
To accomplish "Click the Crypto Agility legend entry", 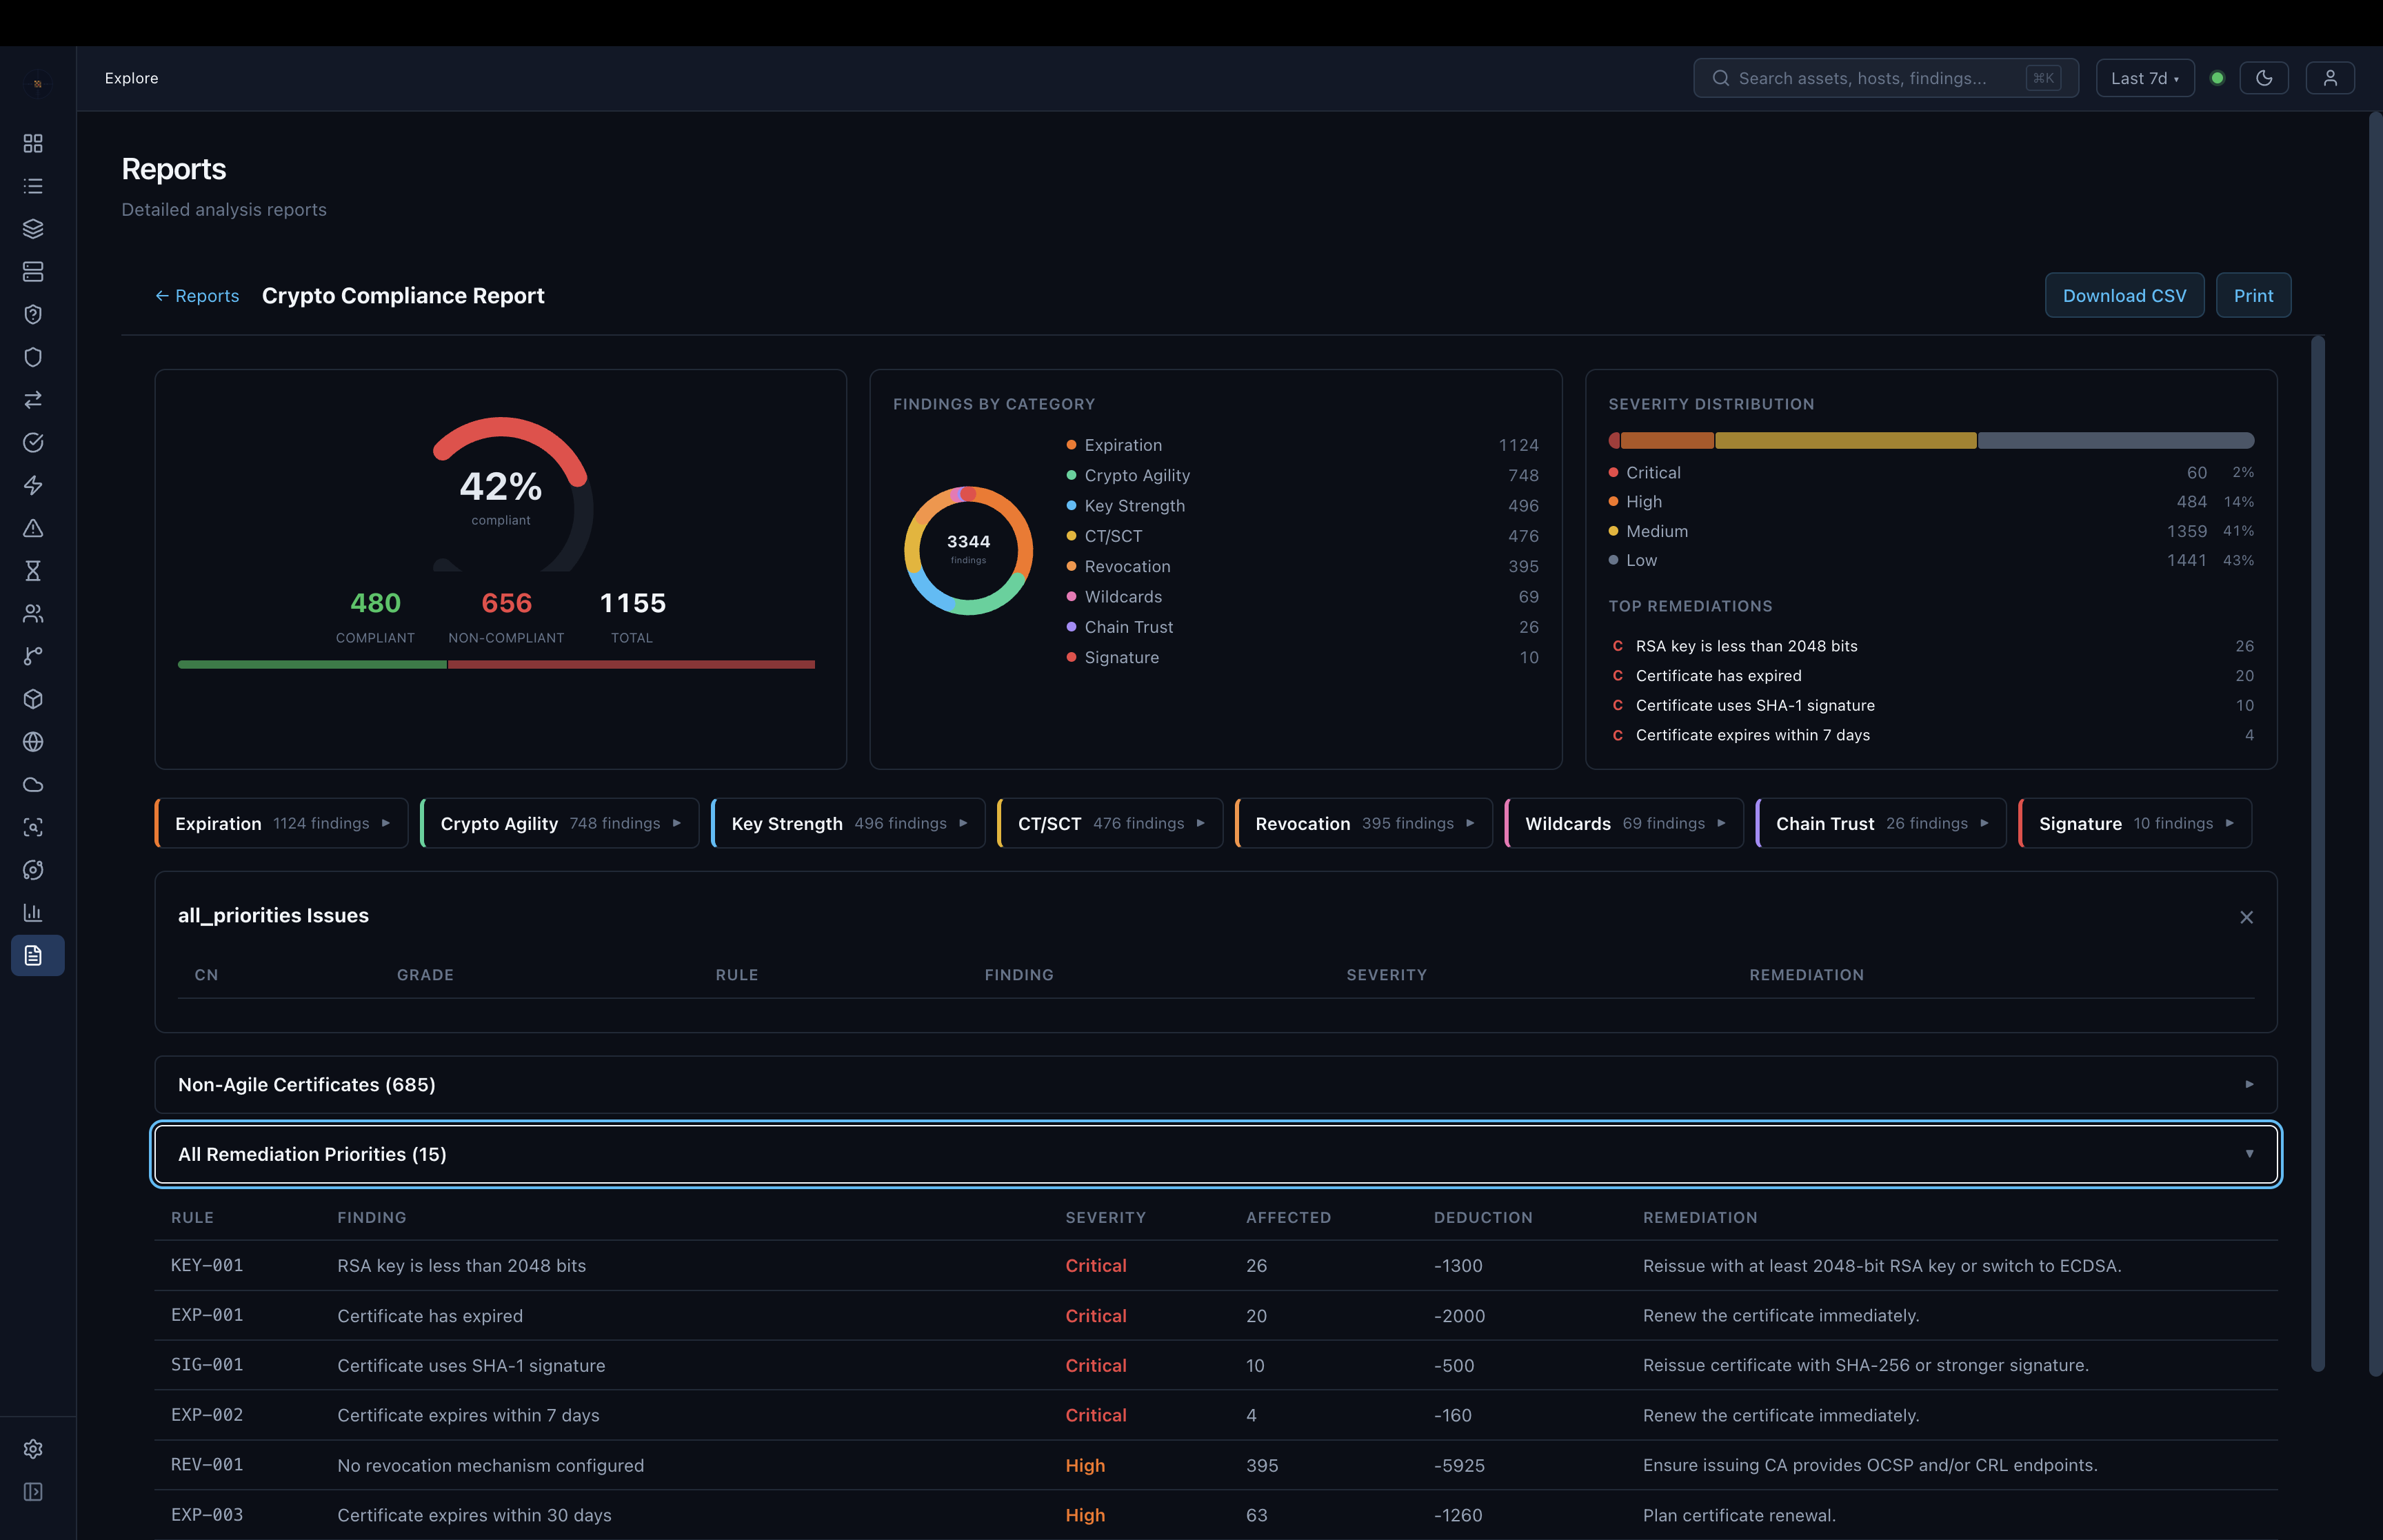I will coord(1137,475).
